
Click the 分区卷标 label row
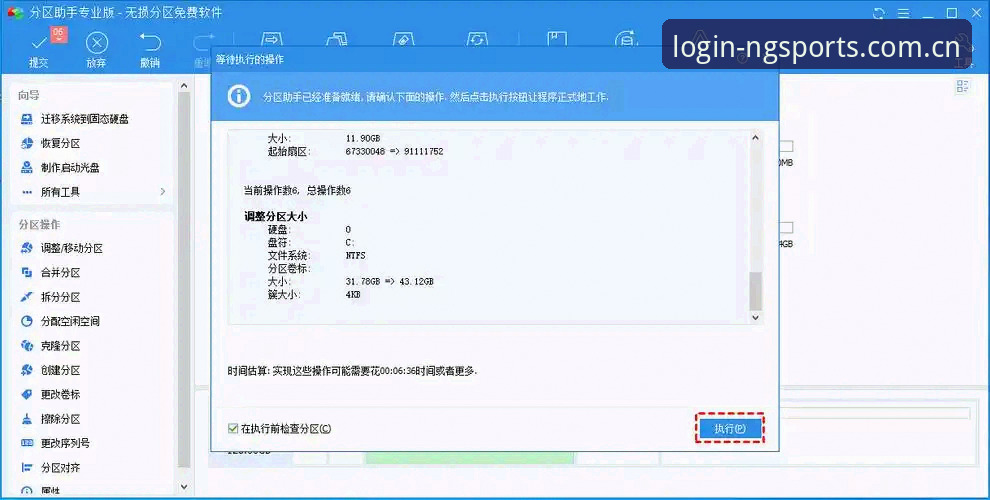(289, 269)
